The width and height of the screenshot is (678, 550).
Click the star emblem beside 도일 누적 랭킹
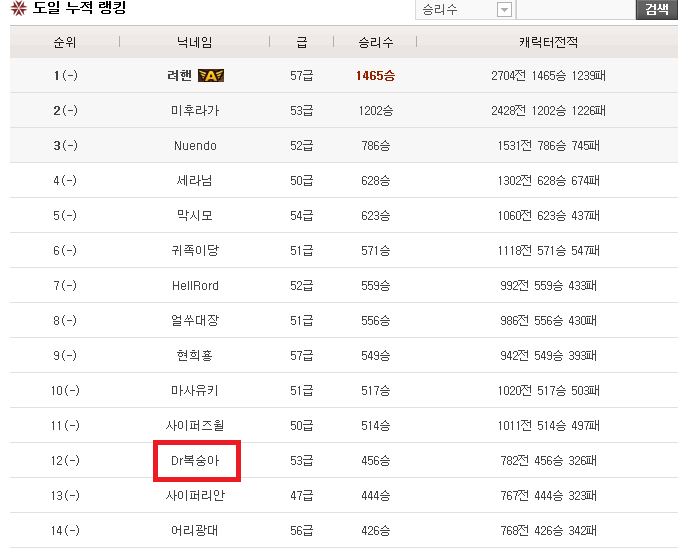coord(18,8)
